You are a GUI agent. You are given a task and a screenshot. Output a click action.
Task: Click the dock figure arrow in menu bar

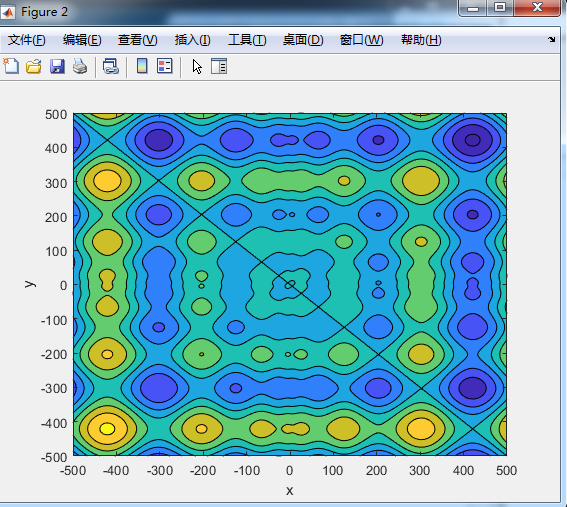(551, 39)
